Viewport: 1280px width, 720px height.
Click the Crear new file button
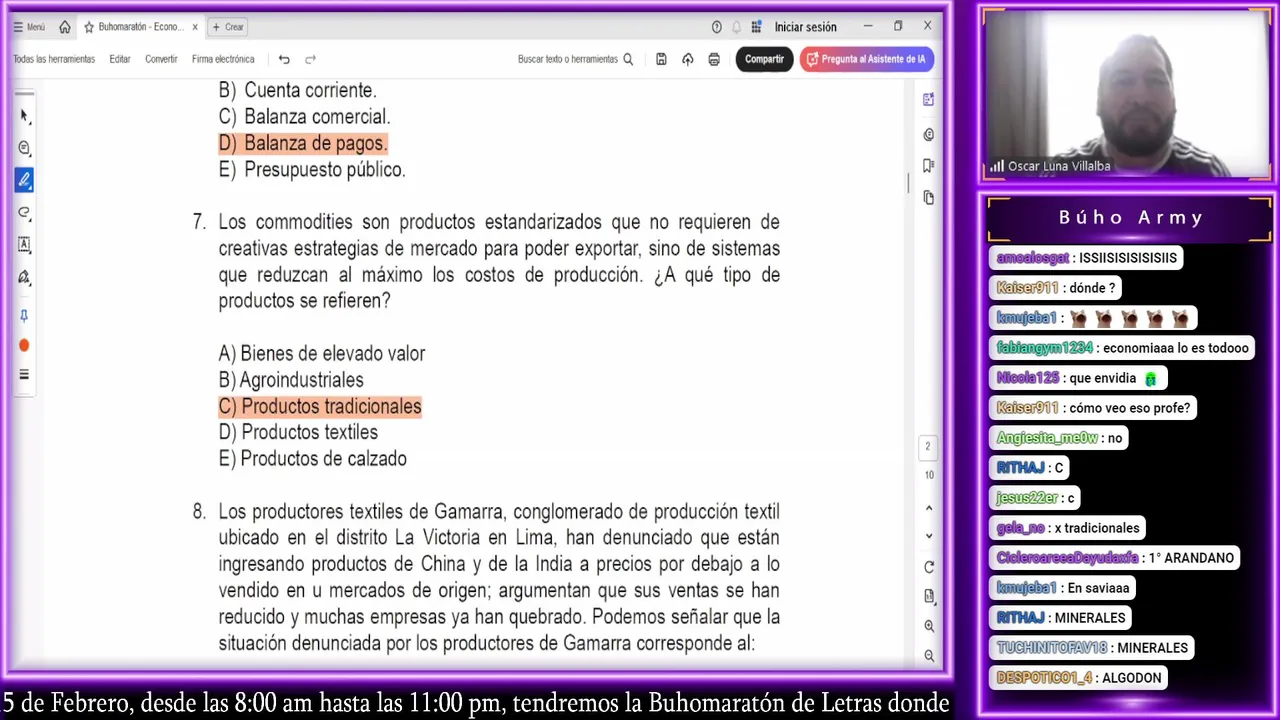[x=228, y=27]
